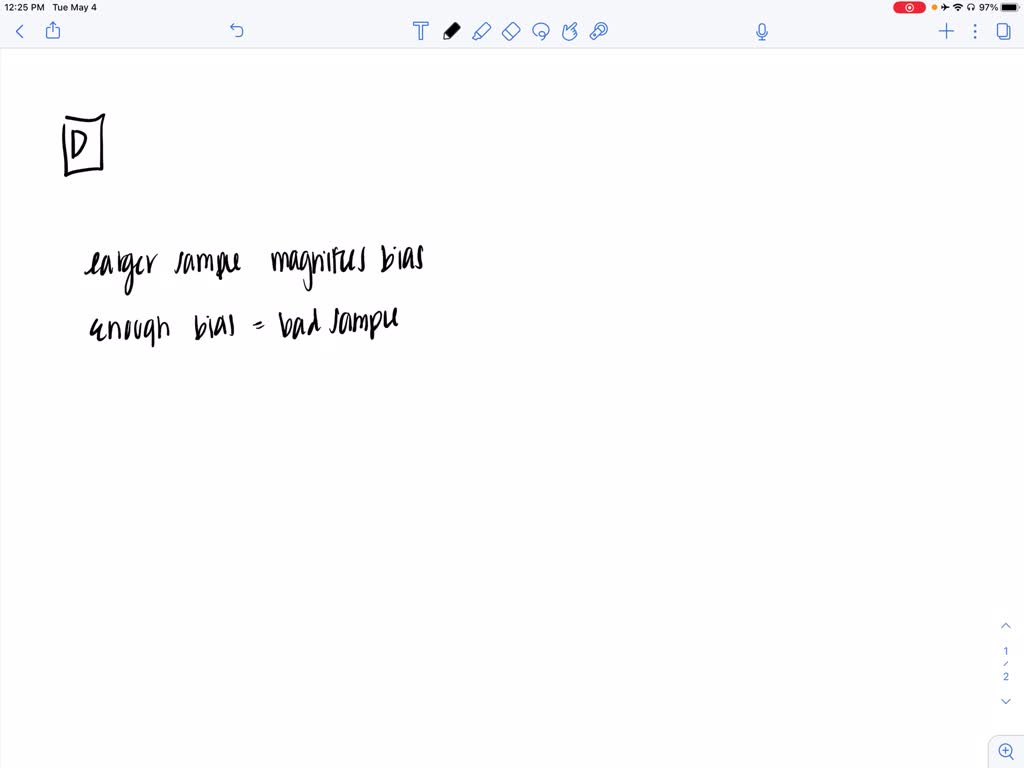Select the Lasso selection tool

click(x=541, y=31)
